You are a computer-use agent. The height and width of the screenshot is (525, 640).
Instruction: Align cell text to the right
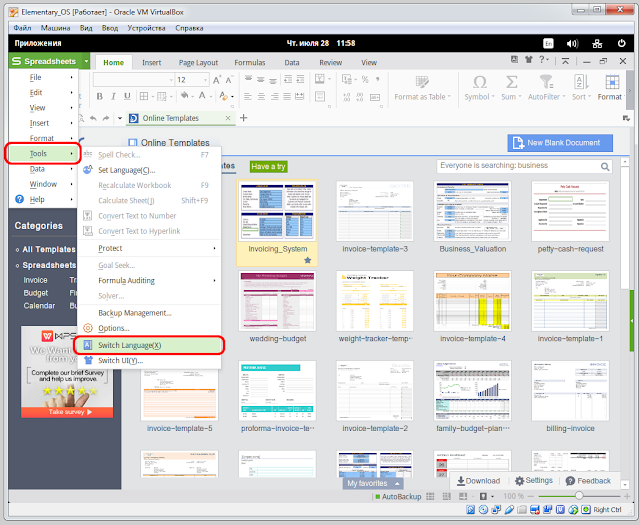(274, 96)
